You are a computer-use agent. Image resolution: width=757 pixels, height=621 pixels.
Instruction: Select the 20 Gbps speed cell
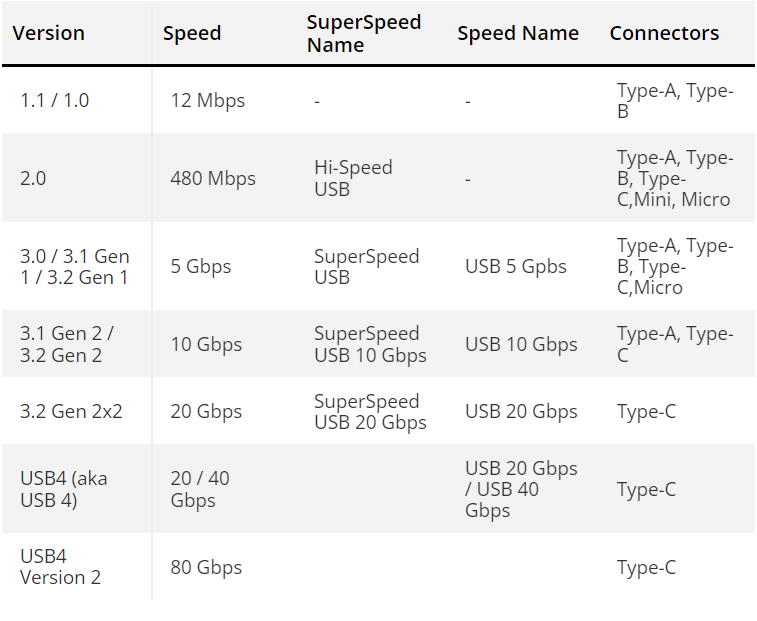point(206,411)
